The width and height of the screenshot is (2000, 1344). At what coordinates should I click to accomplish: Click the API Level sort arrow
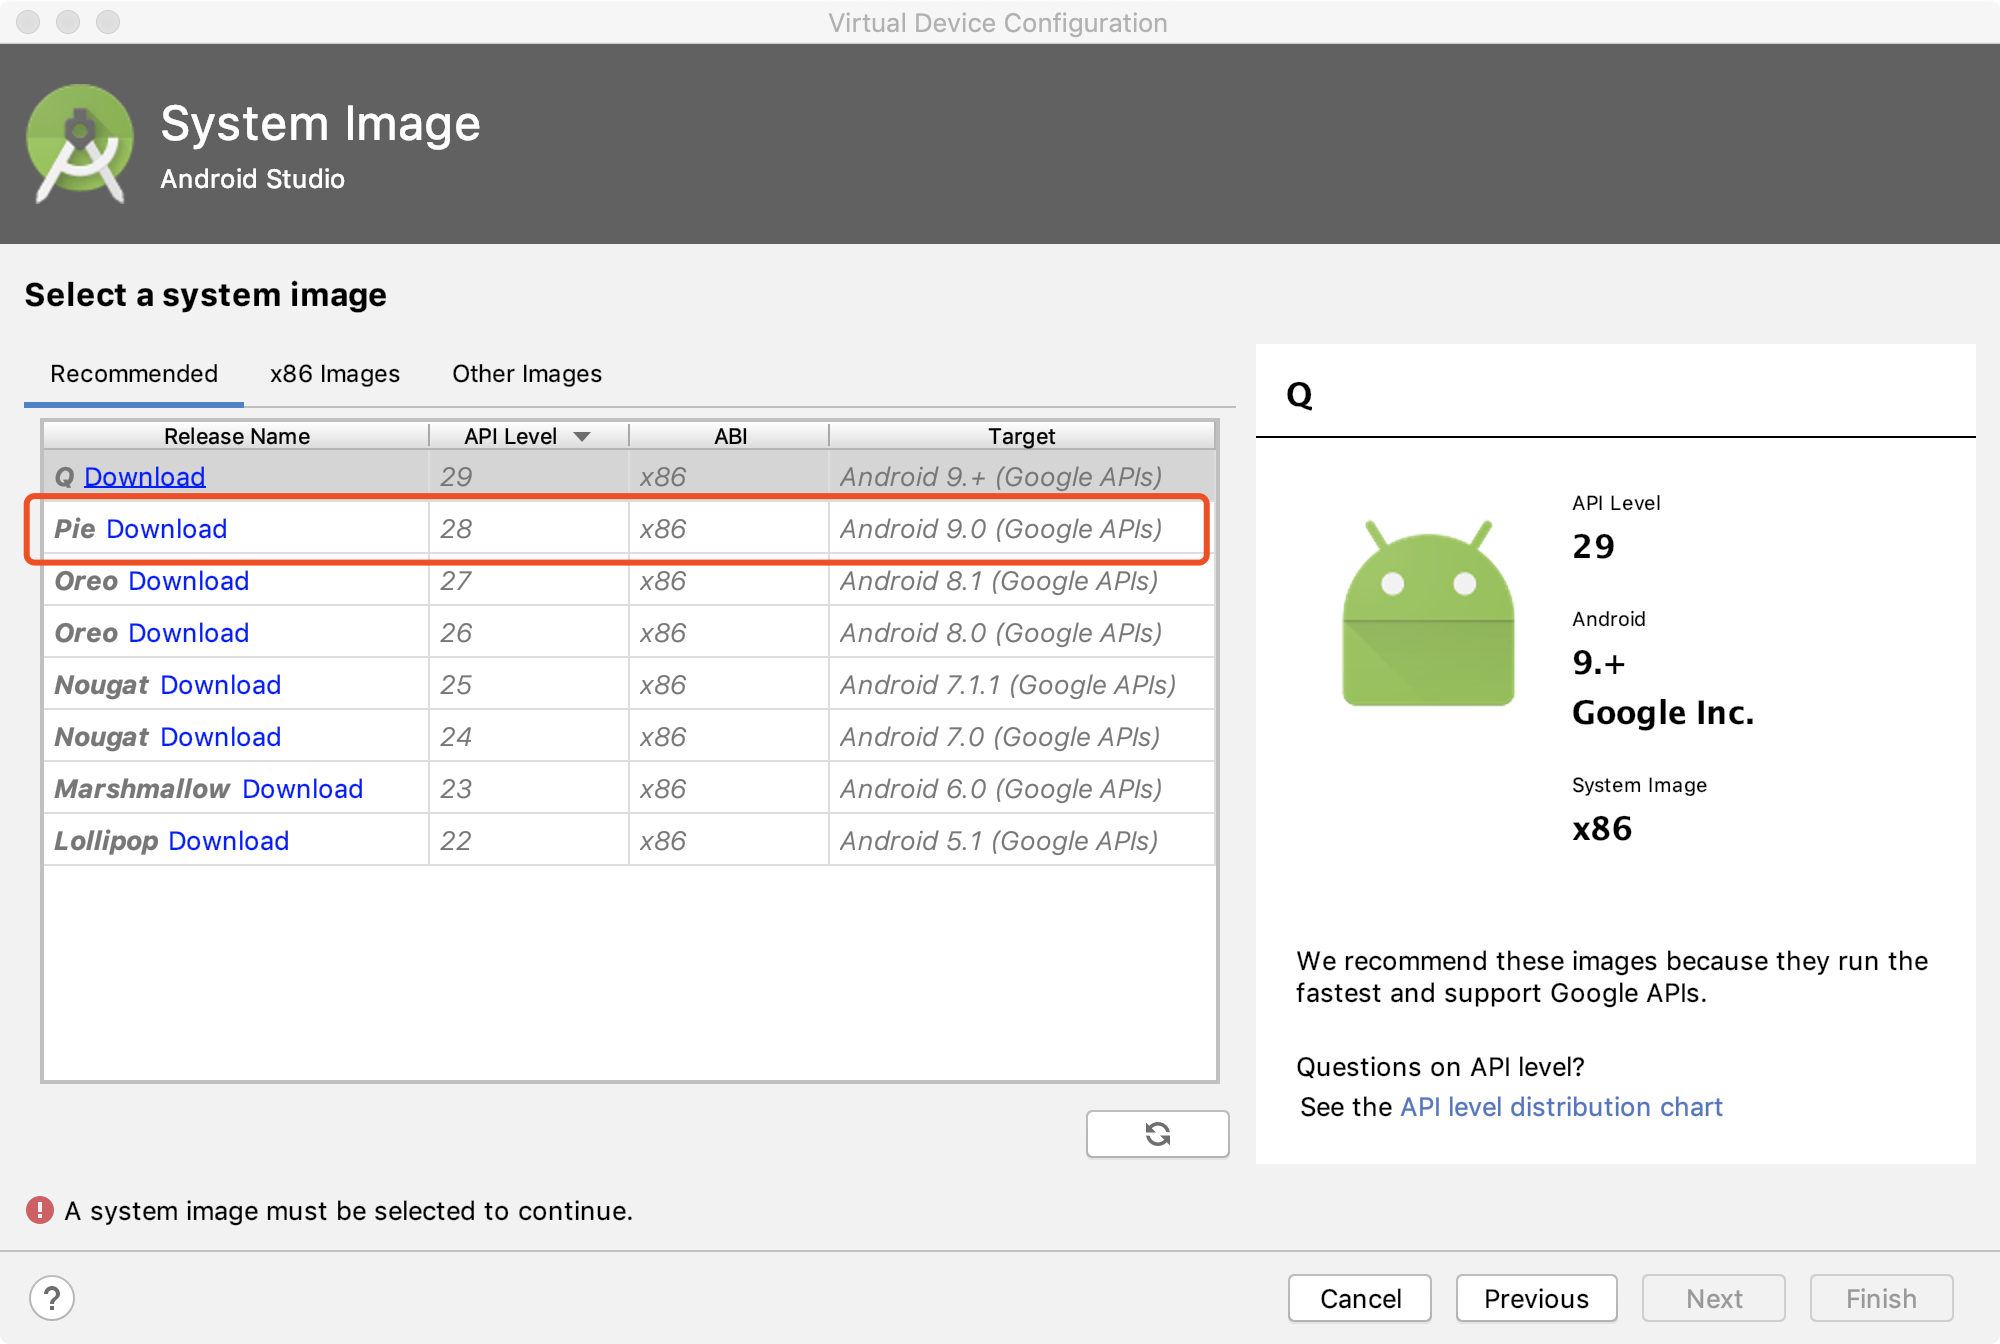(582, 436)
